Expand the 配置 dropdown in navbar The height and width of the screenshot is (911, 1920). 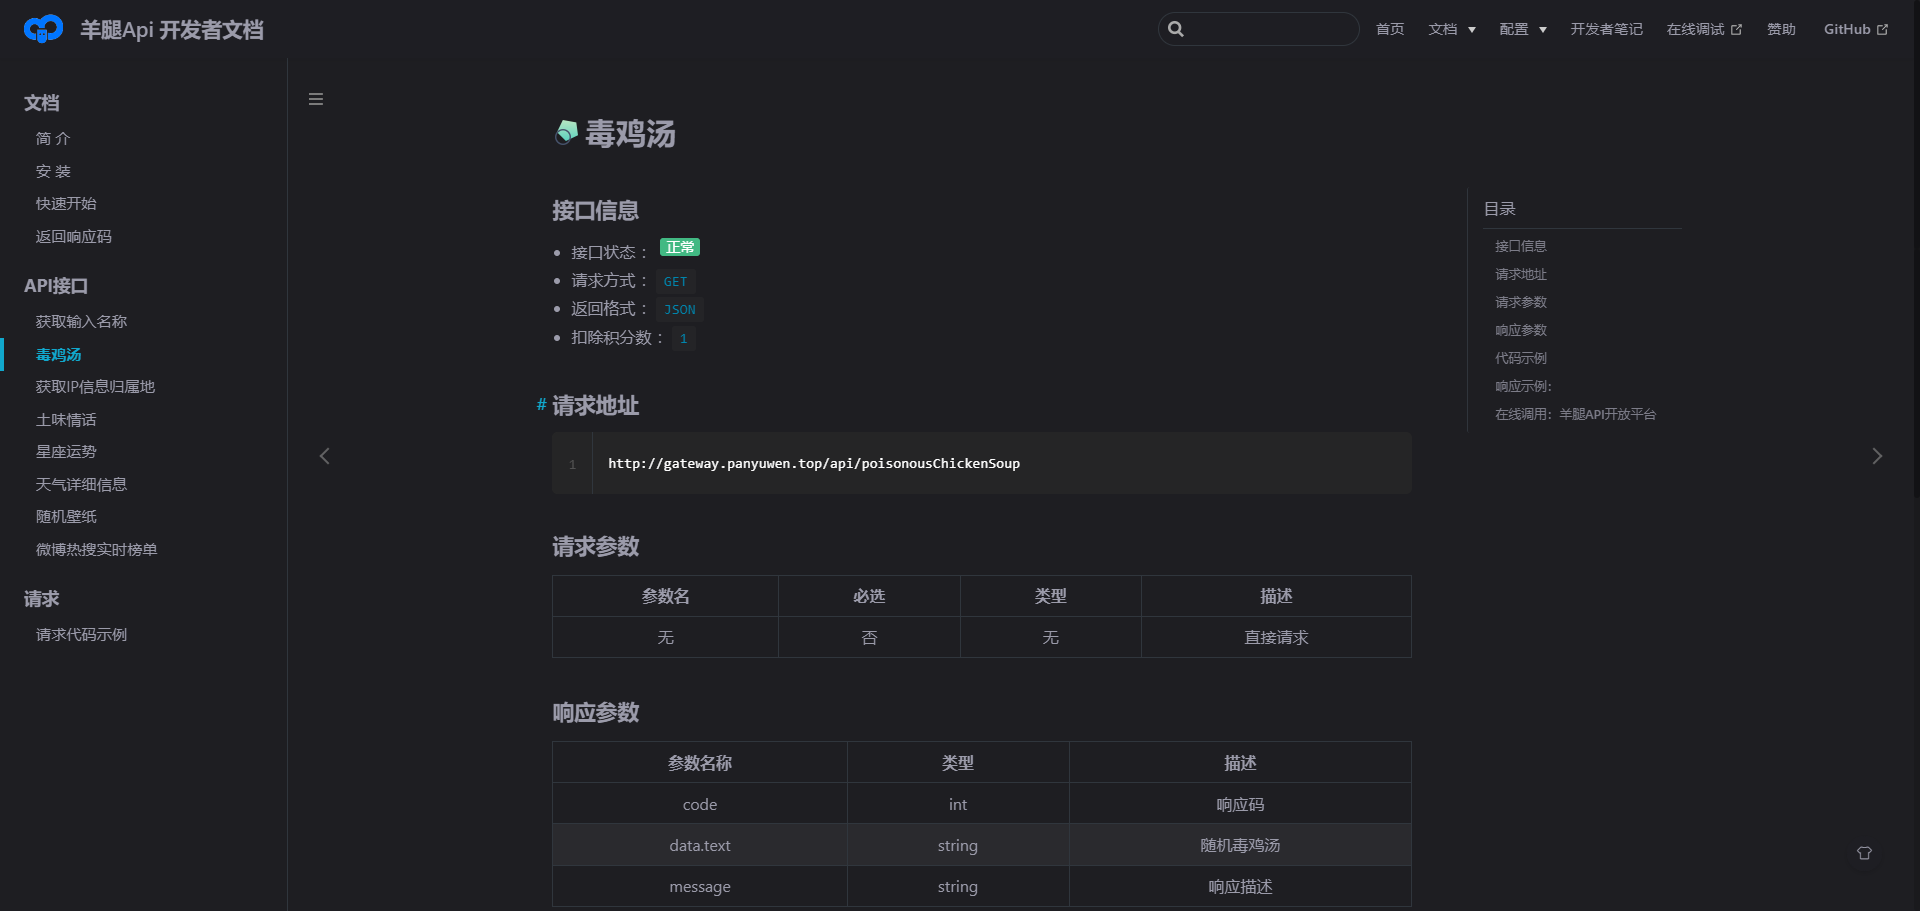point(1522,29)
